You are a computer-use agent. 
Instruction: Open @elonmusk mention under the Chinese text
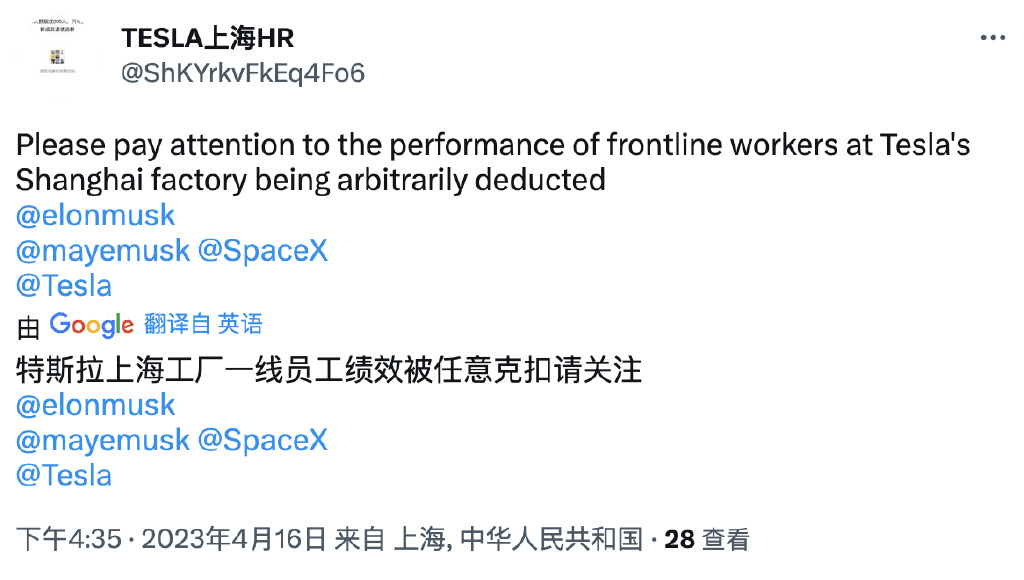[x=96, y=405]
